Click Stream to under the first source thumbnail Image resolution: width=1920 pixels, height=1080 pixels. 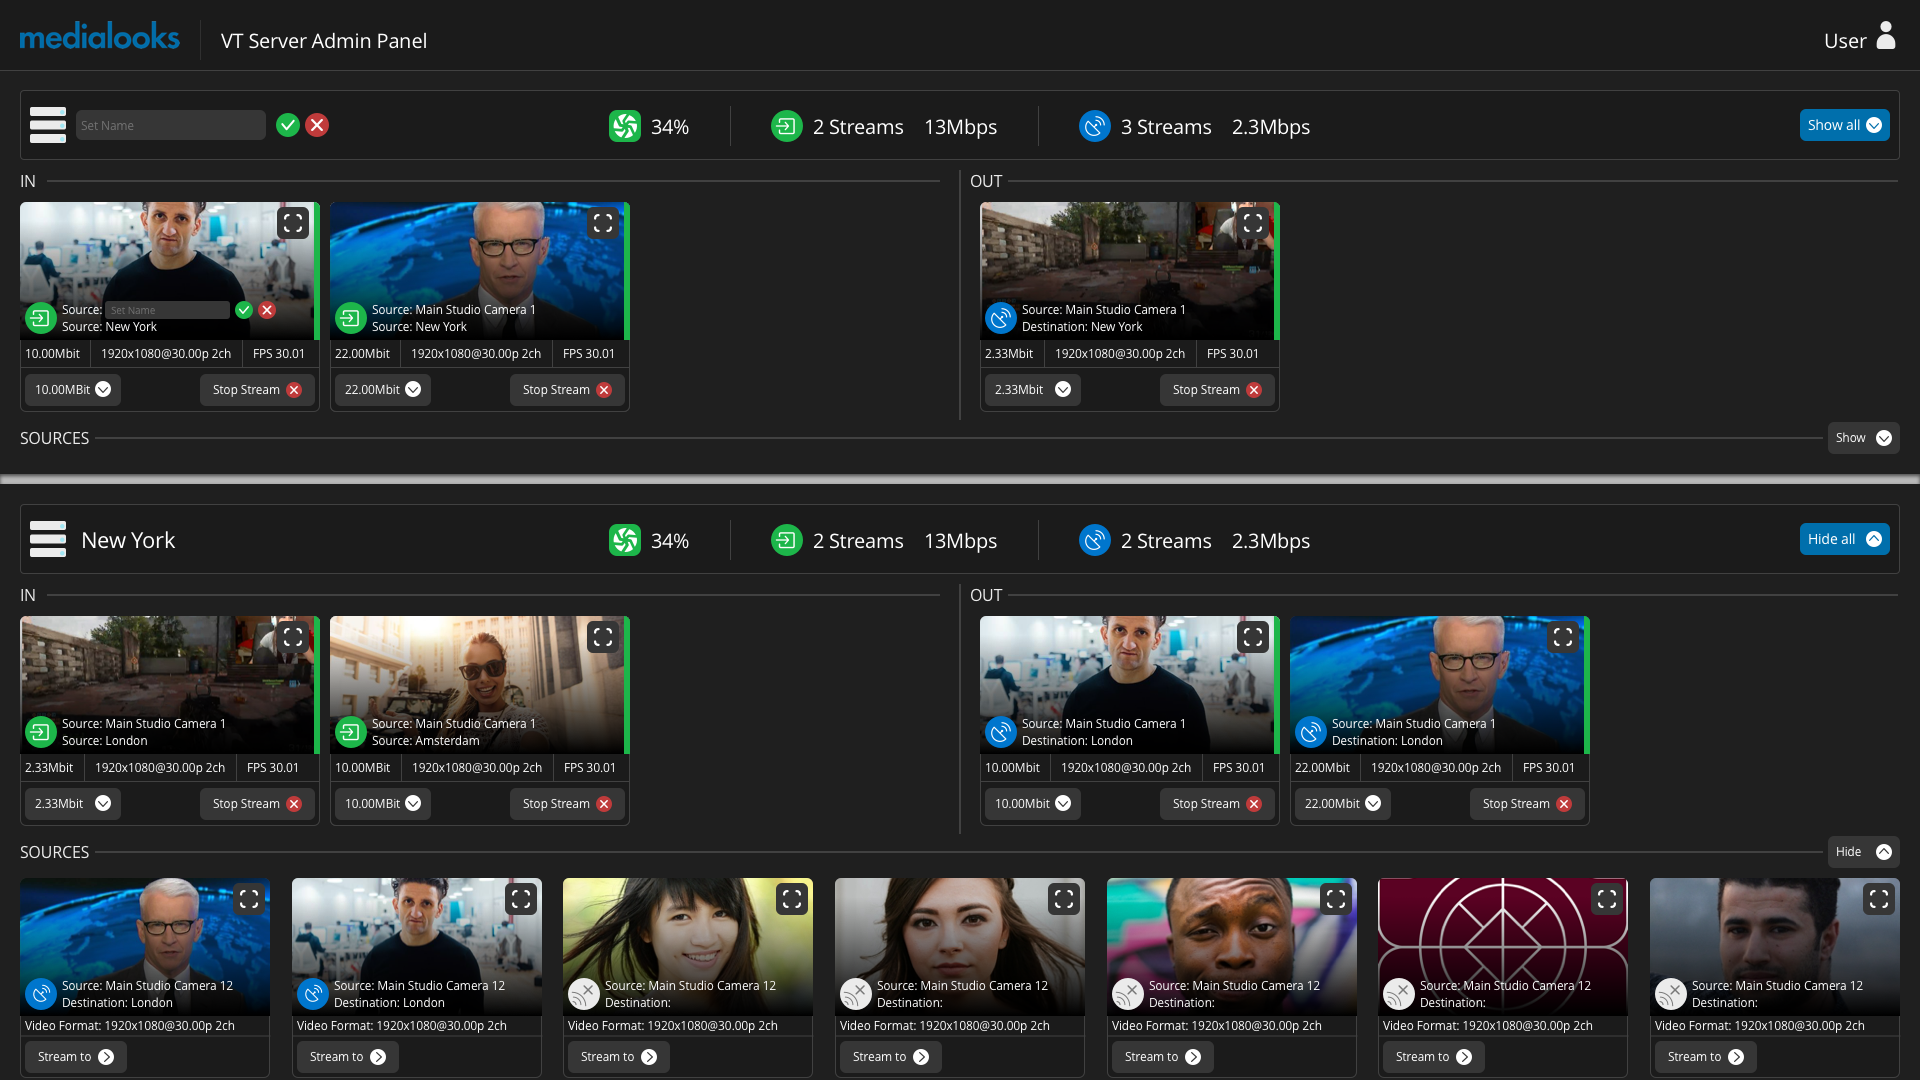coord(75,1057)
